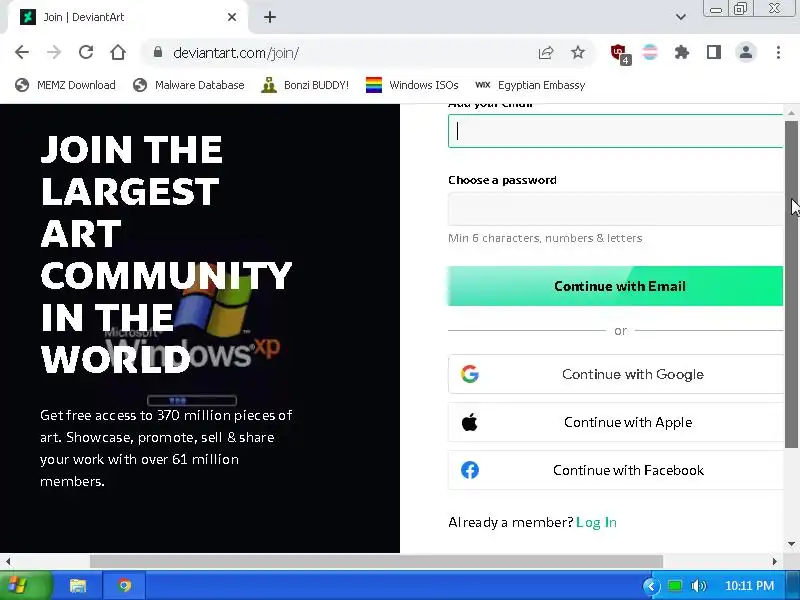Open the Bonzi BUDDY! bookmark
800x600 pixels.
coord(305,85)
